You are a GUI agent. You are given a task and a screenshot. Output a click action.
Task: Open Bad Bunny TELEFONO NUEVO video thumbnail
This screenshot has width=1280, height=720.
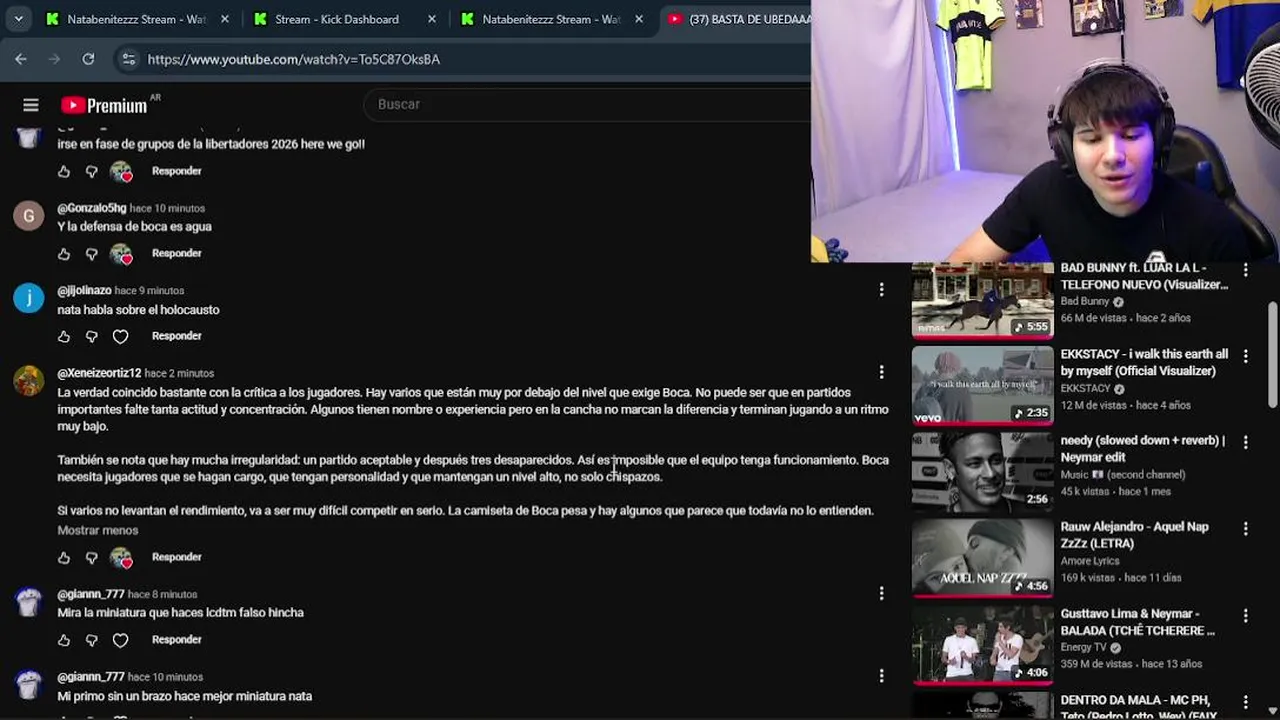[982, 300]
